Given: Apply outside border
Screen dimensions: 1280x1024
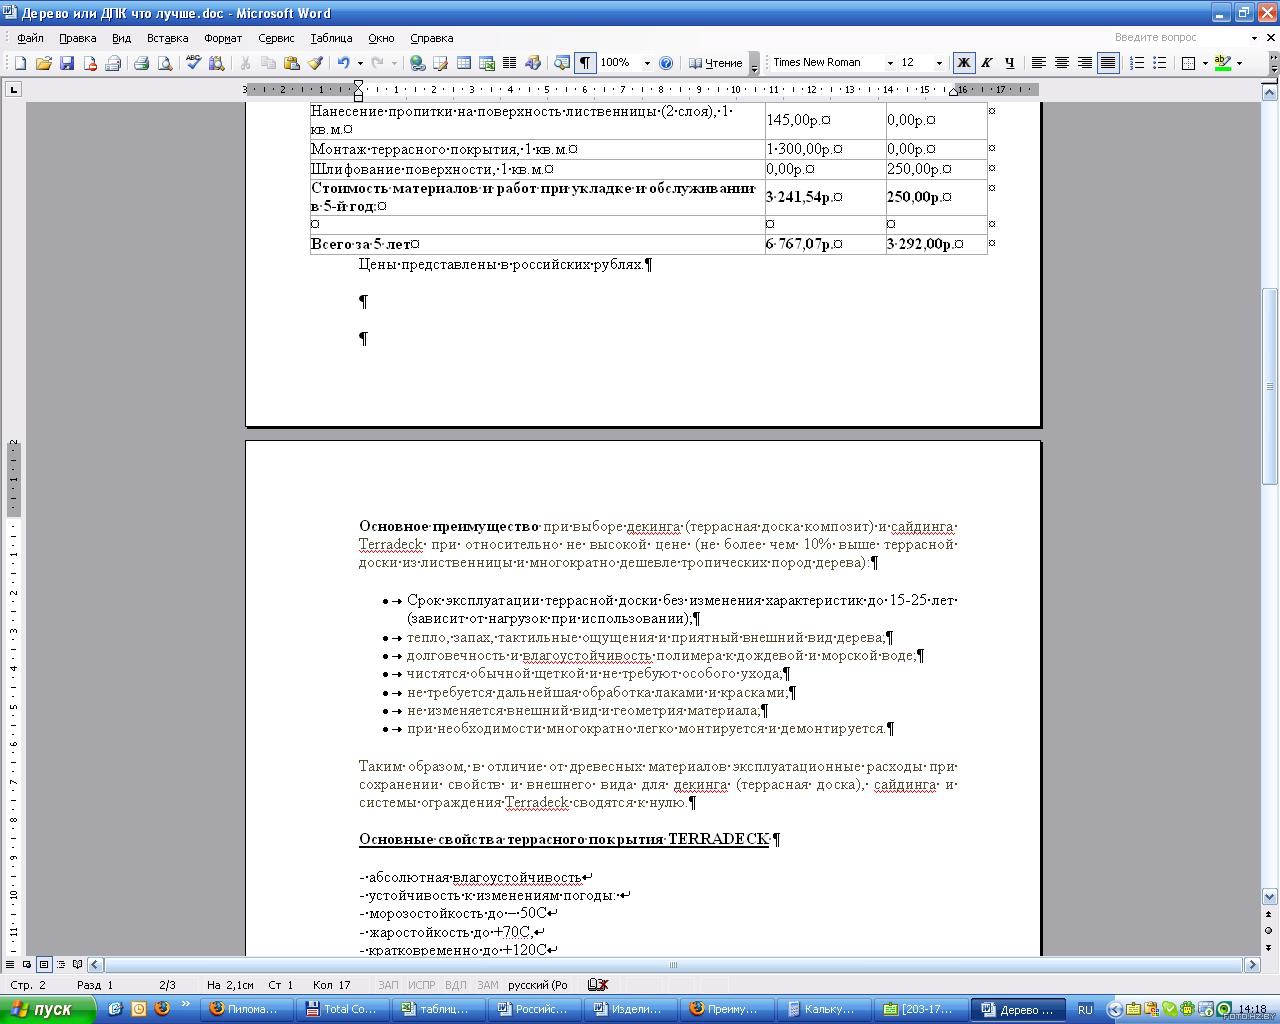Looking at the screenshot, I should point(1188,63).
